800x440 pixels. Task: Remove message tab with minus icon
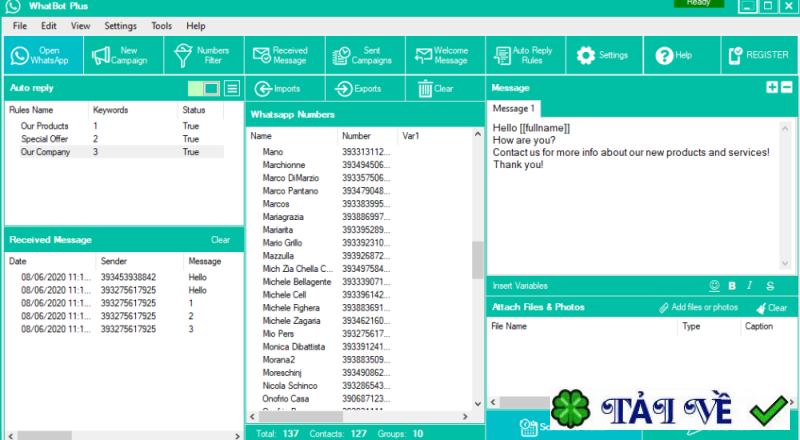click(787, 87)
